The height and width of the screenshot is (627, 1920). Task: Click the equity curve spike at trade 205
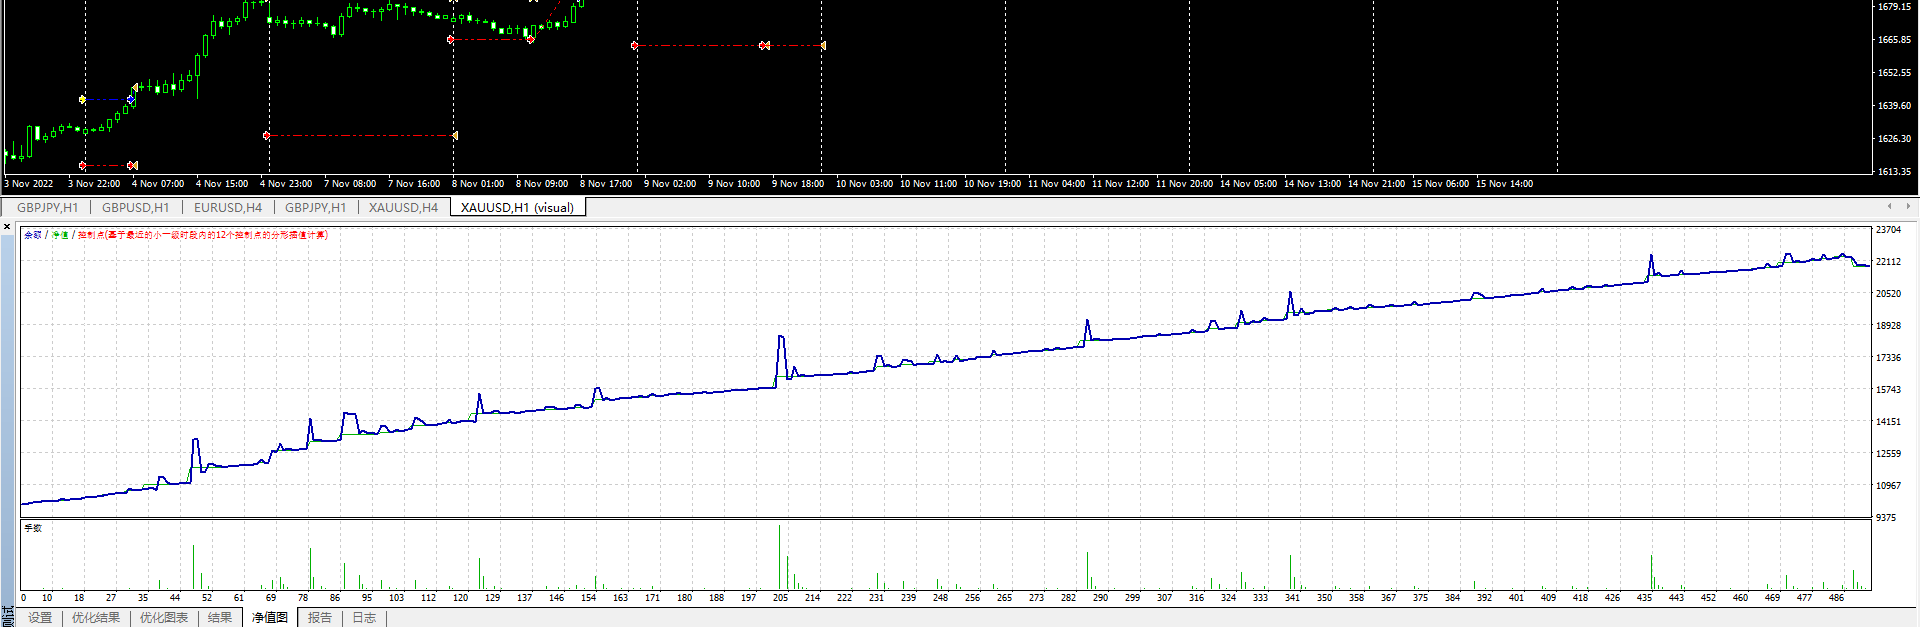781,338
